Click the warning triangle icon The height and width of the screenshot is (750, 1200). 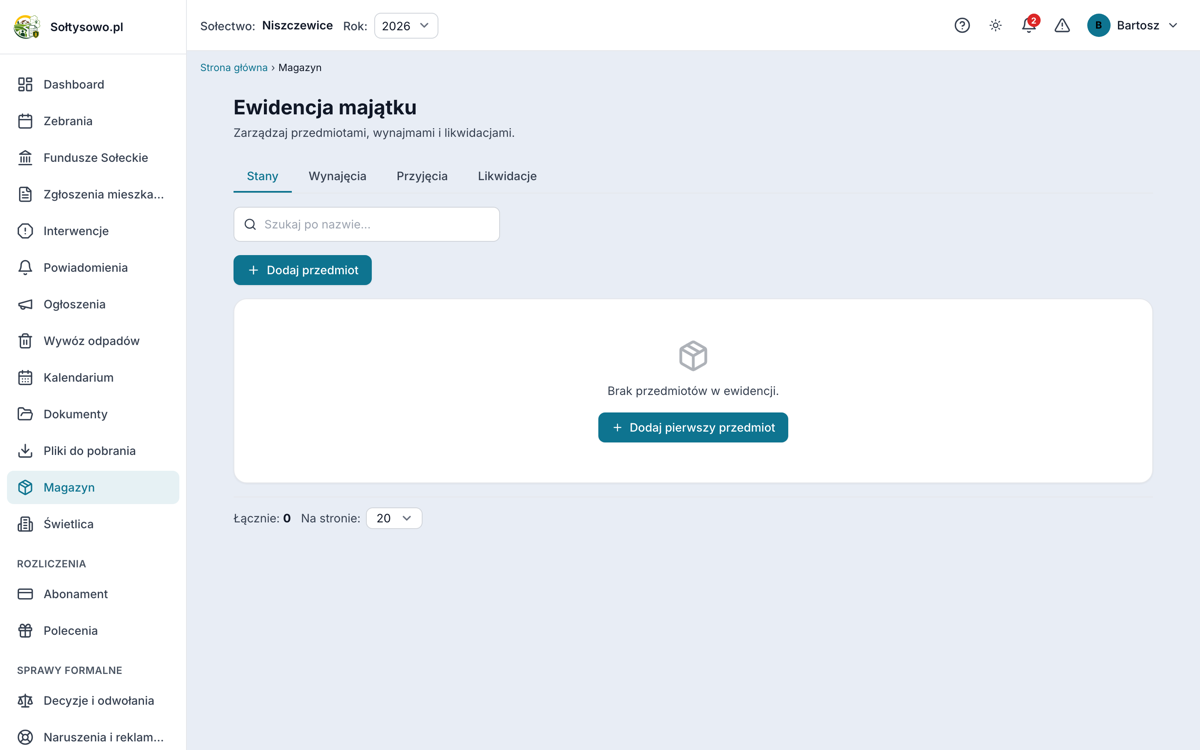tap(1062, 26)
